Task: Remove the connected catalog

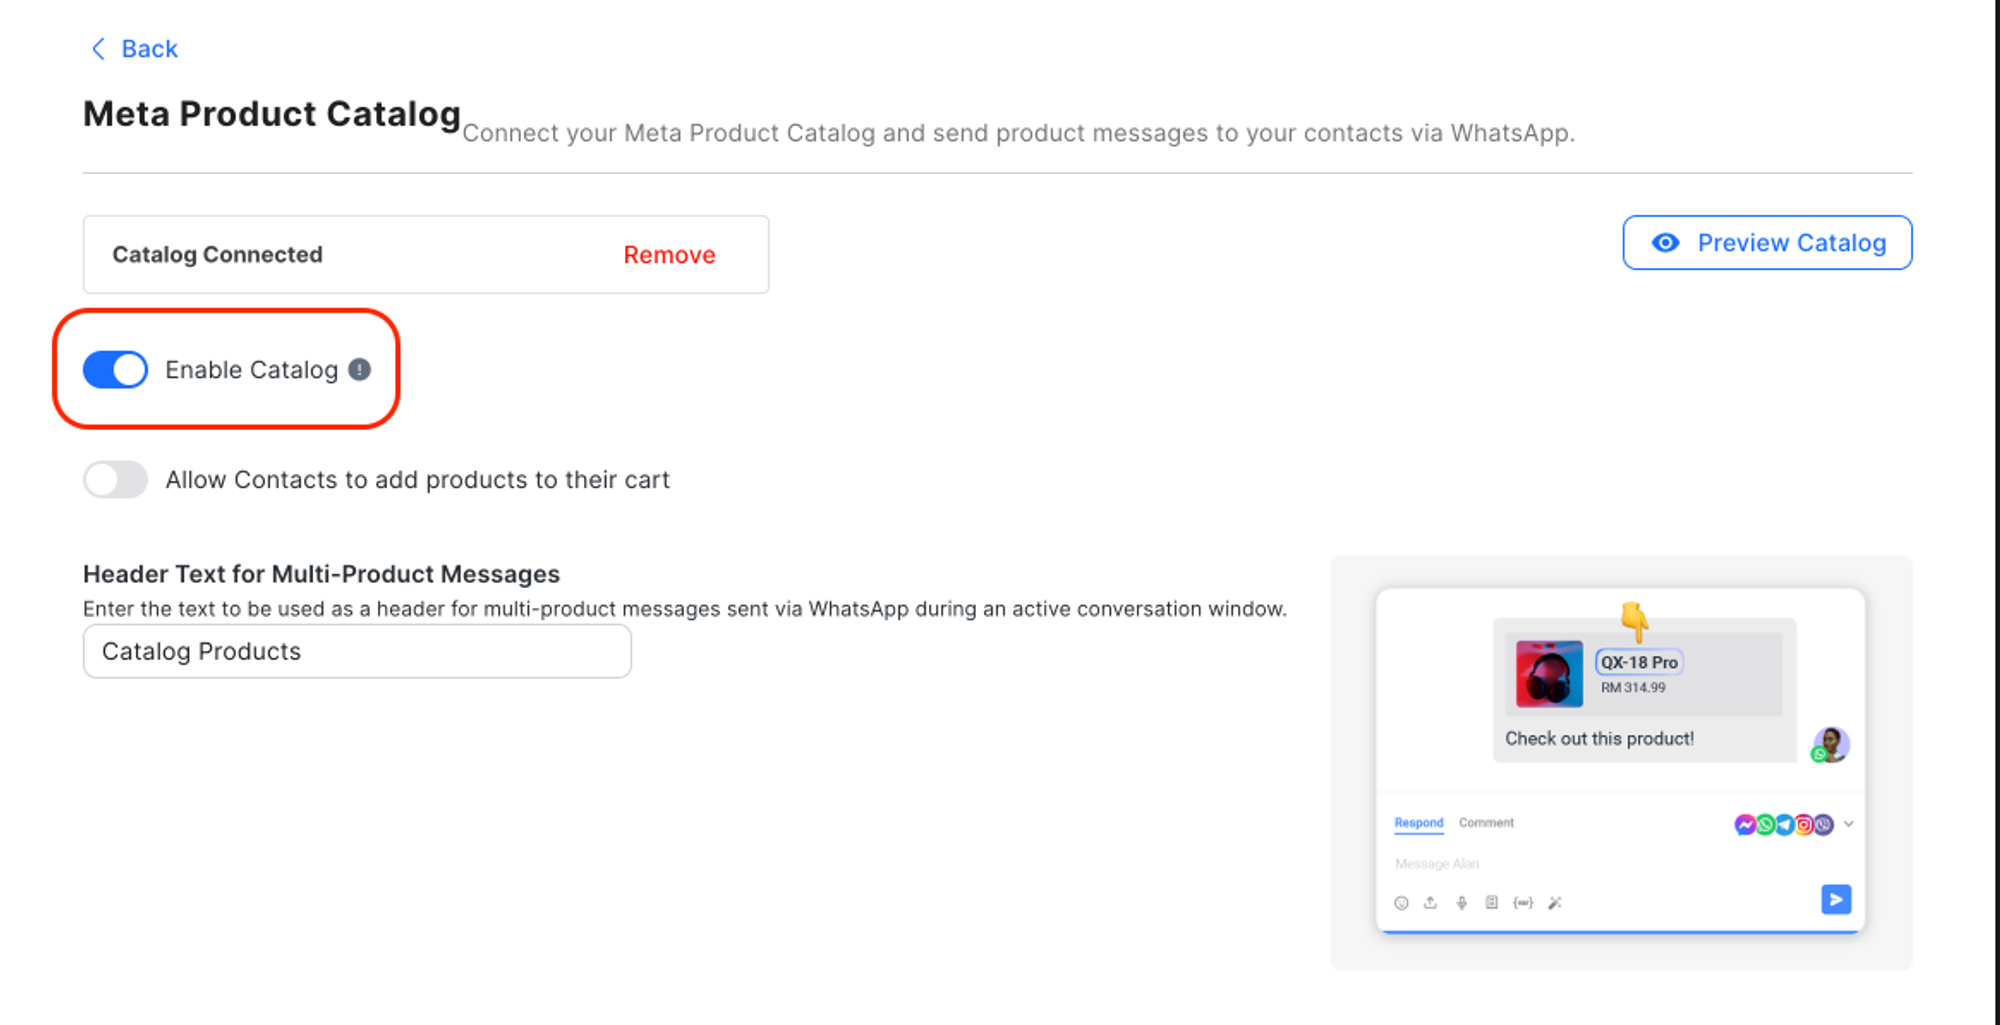Action: 669,255
